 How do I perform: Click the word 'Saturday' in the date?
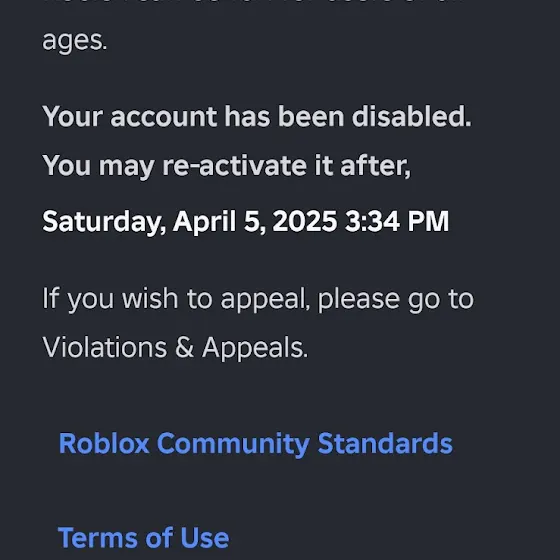[x=104, y=222]
